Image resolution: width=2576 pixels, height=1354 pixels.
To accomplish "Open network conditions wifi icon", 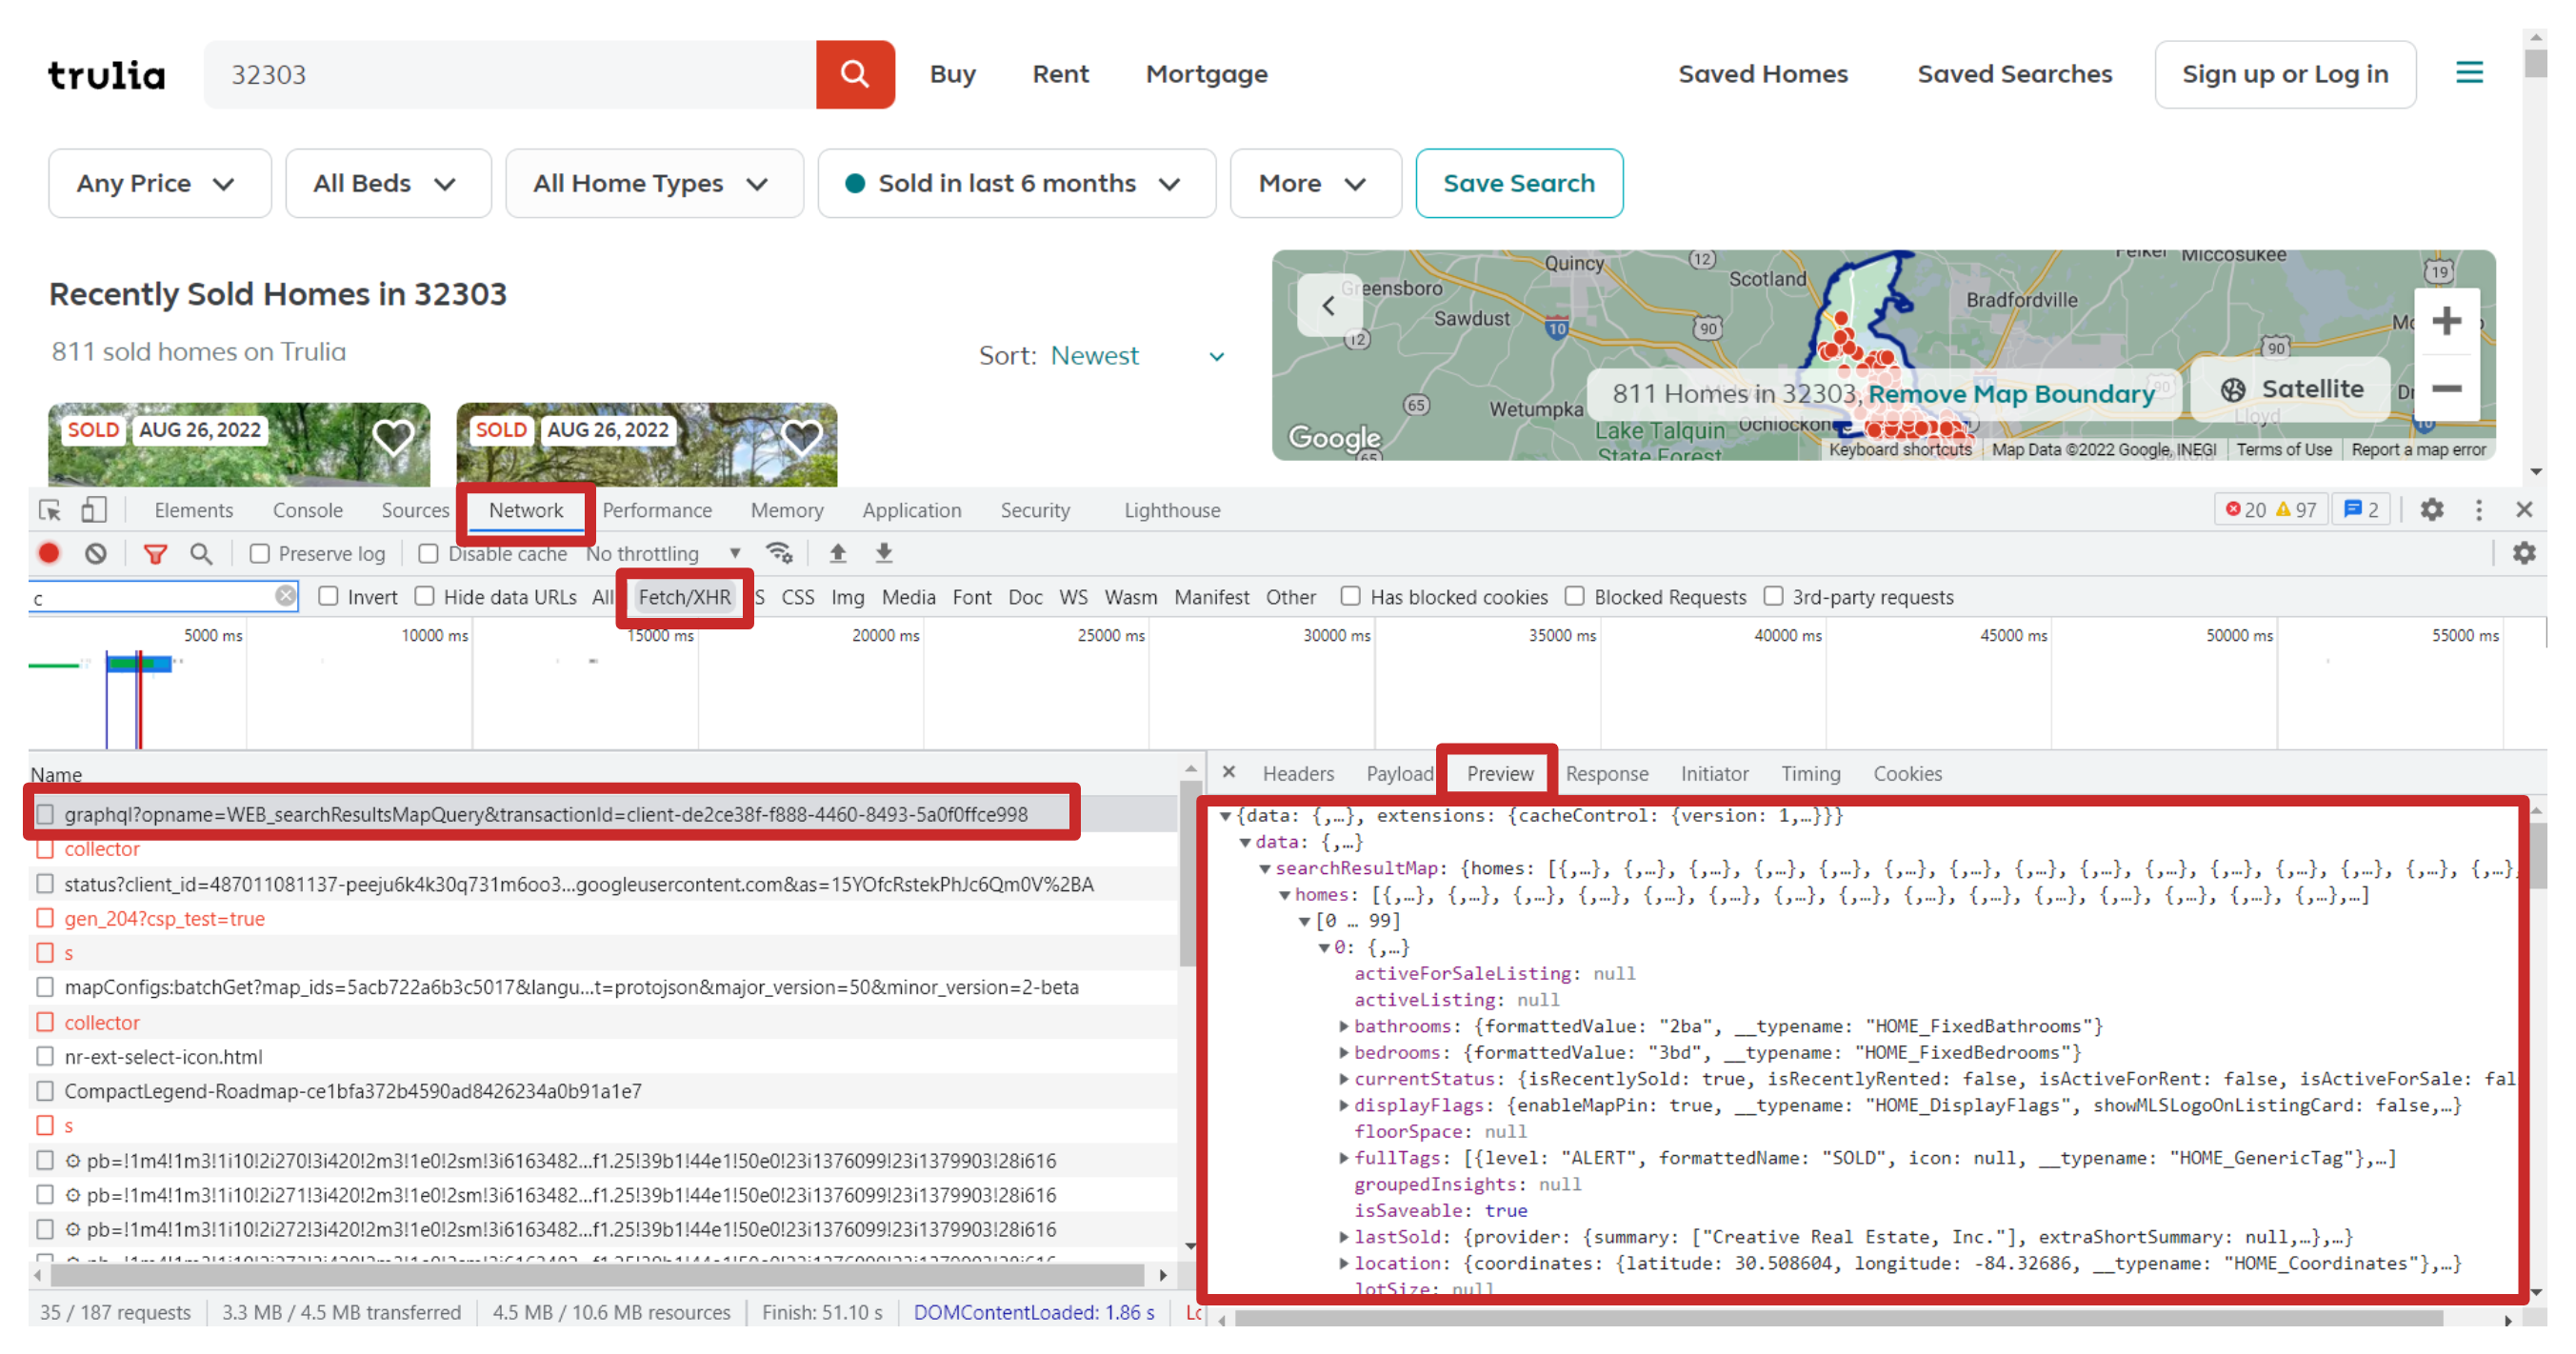I will [779, 553].
